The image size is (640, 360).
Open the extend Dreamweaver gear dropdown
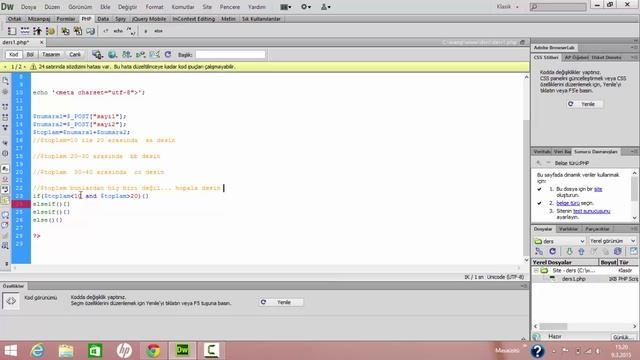tap(306, 7)
